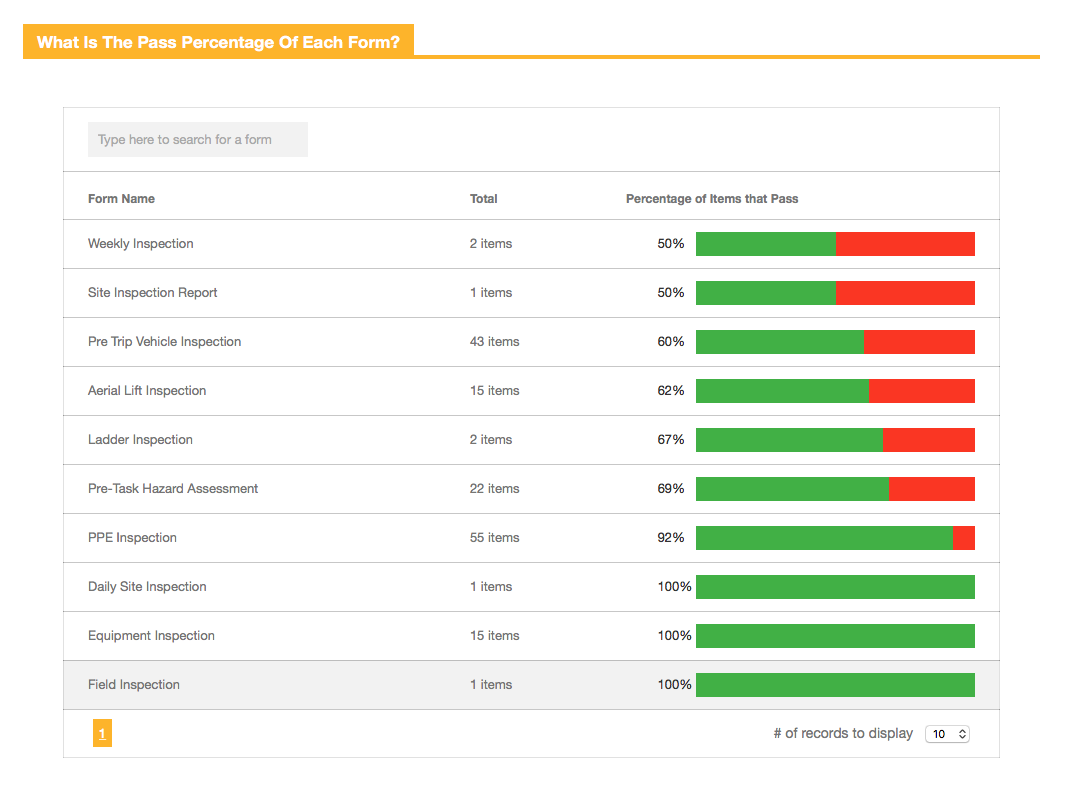The image size is (1067, 785).
Task: Select the Daily Site Inspection form name
Action: pyautogui.click(x=147, y=586)
